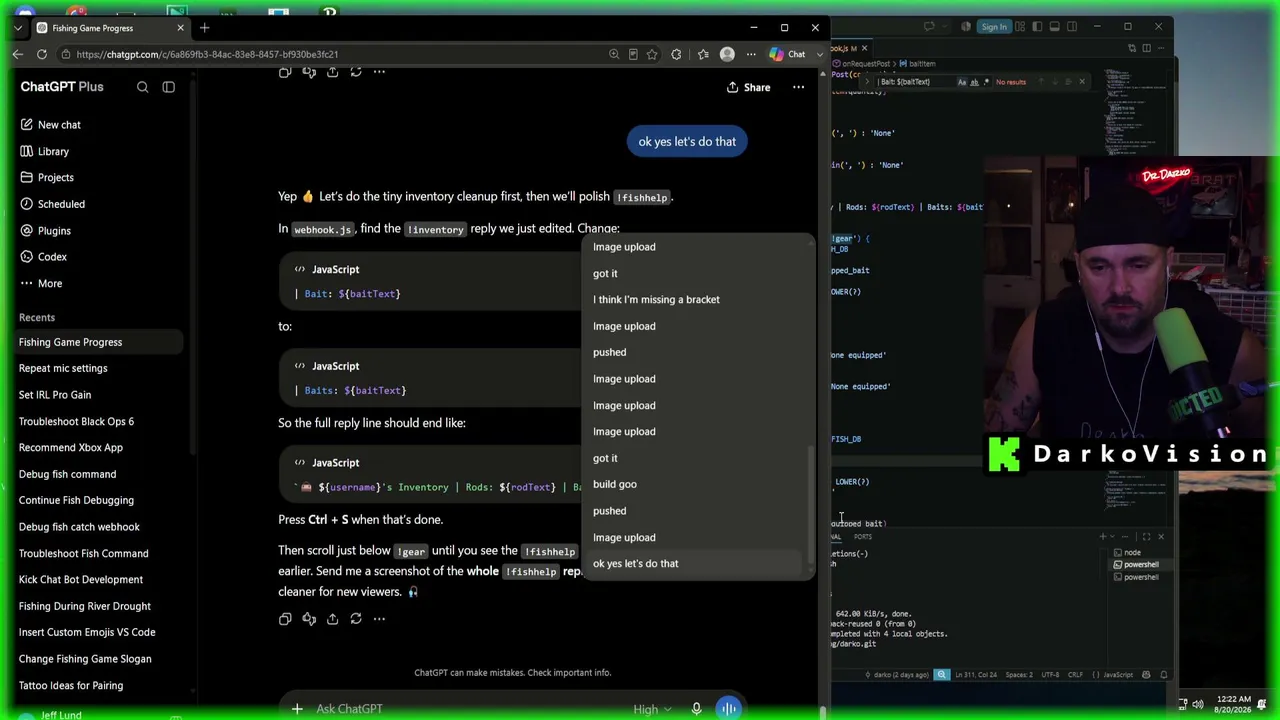Open Plugins in ChatGPT sidebar
Screen dimensions: 1280x720
pyautogui.click(x=45, y=231)
